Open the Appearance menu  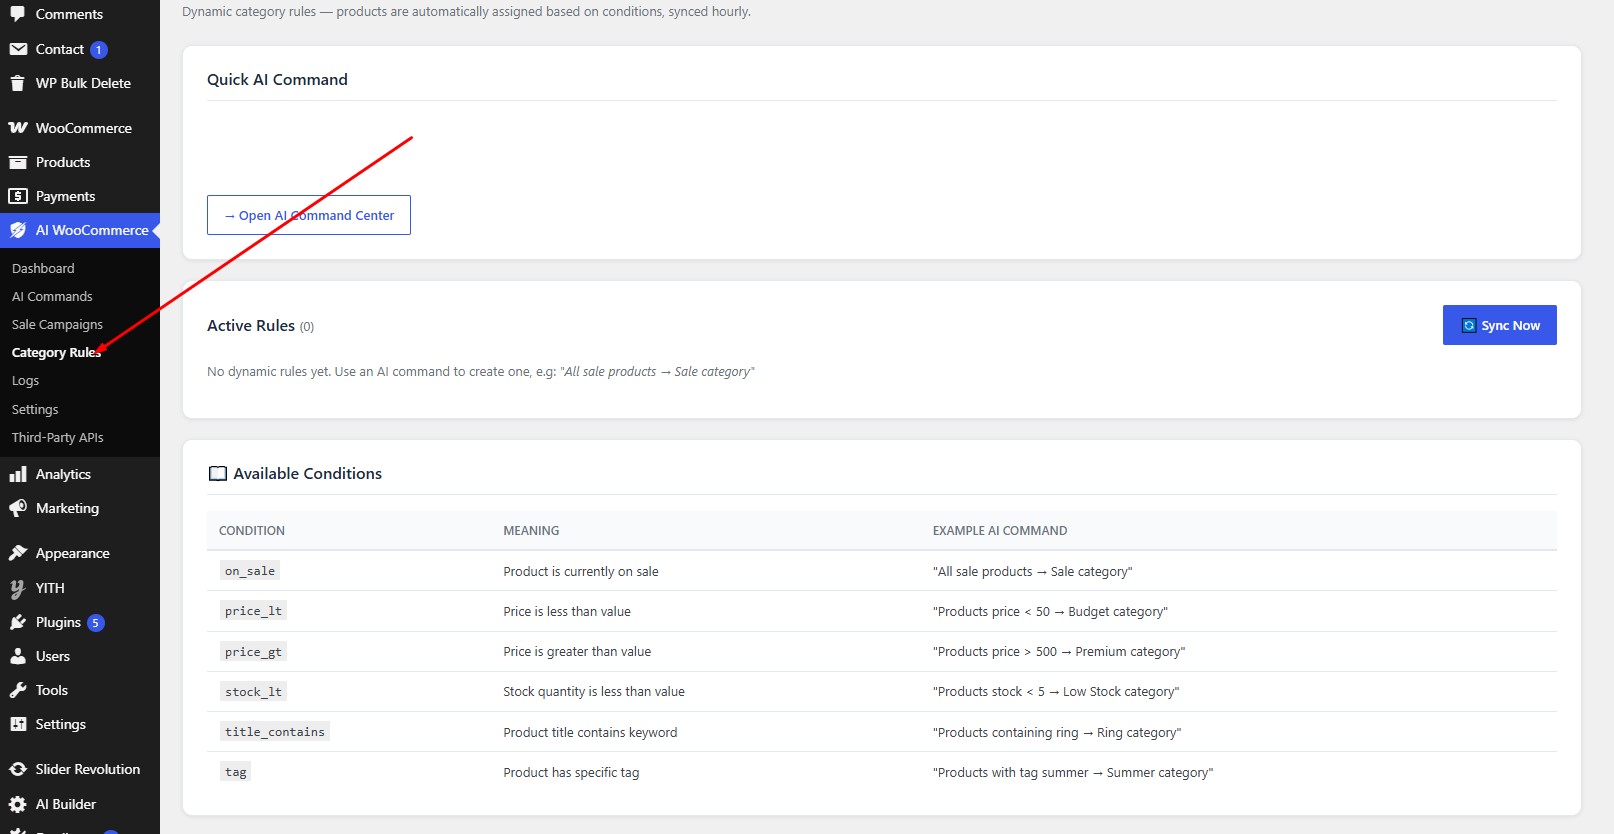80,553
